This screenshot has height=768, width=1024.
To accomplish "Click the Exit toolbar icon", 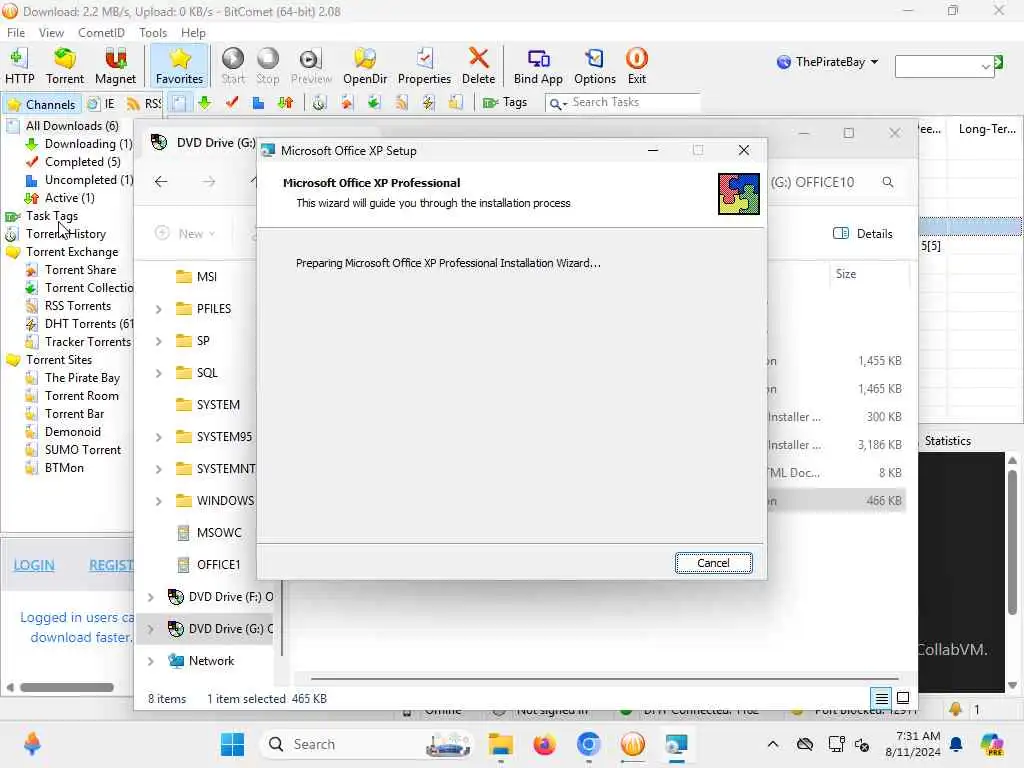I will coord(637,66).
